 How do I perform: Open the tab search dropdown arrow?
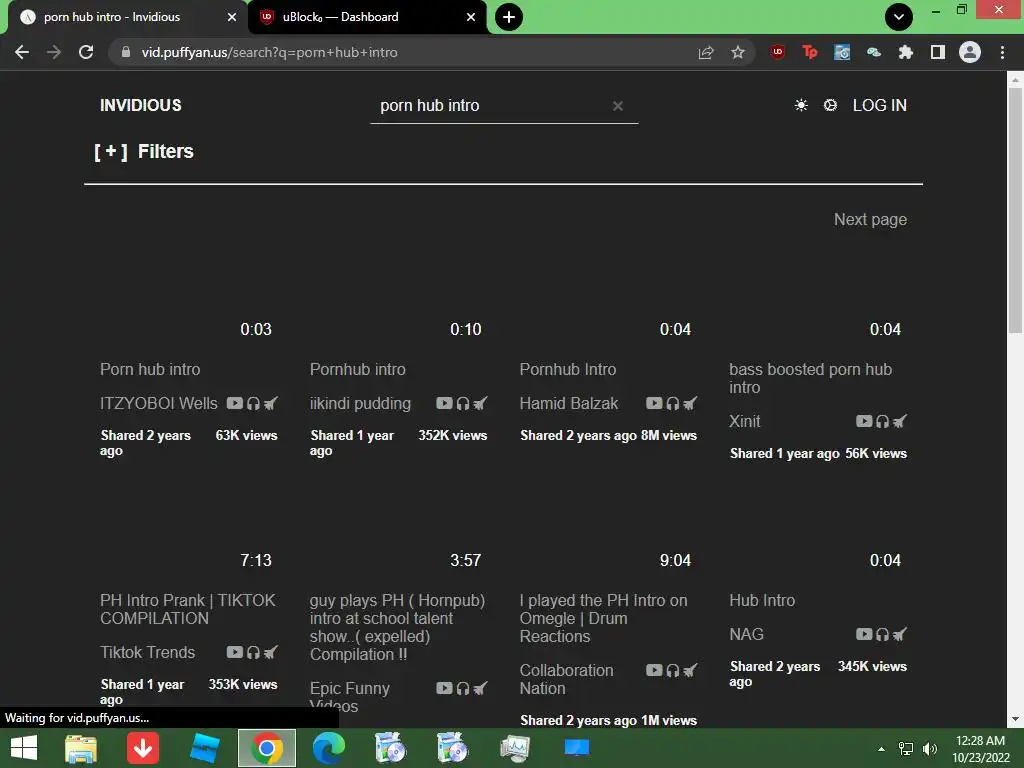coord(899,17)
